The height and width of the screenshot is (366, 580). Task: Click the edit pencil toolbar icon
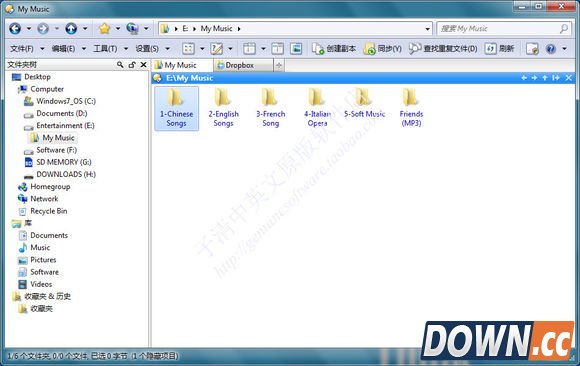click(x=216, y=48)
